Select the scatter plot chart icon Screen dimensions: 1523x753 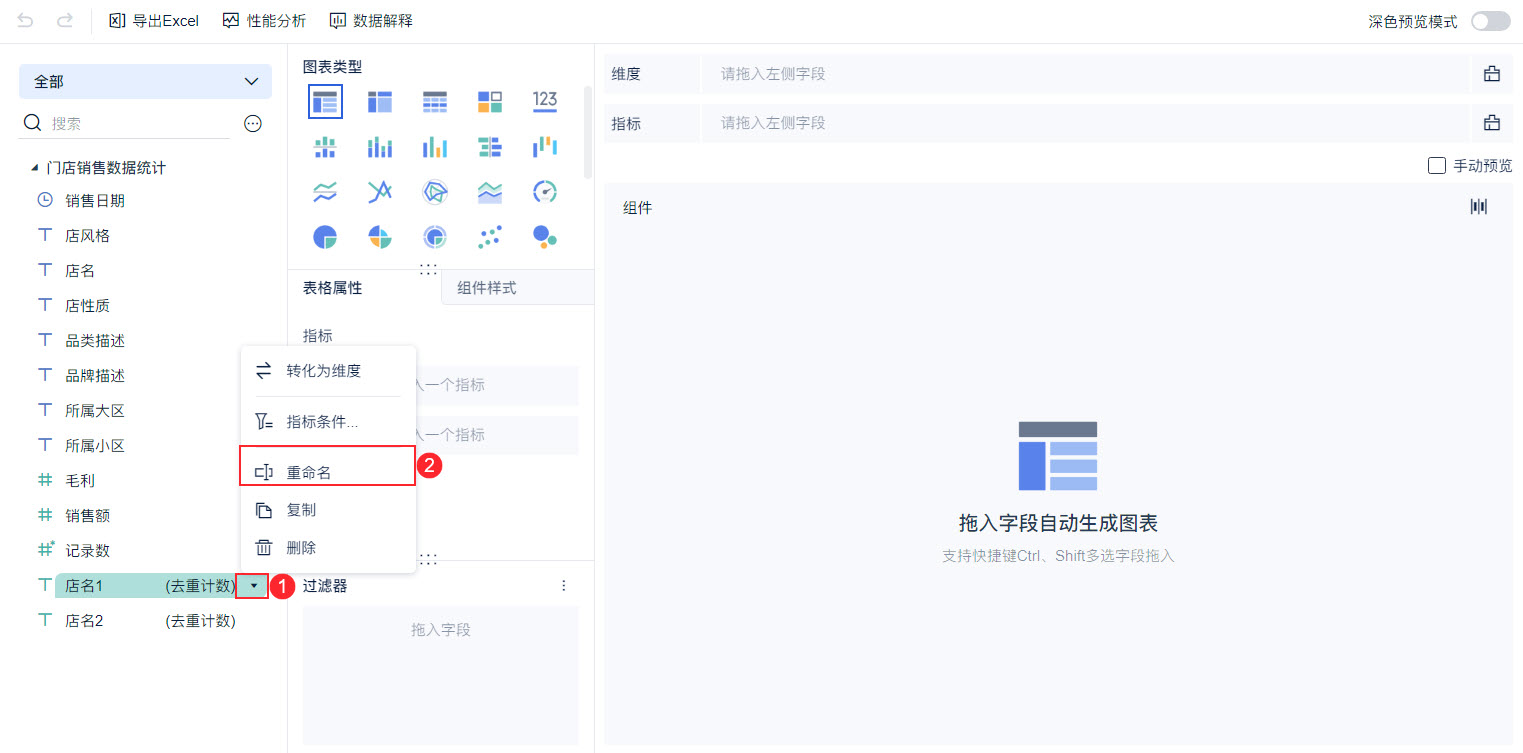pos(490,237)
